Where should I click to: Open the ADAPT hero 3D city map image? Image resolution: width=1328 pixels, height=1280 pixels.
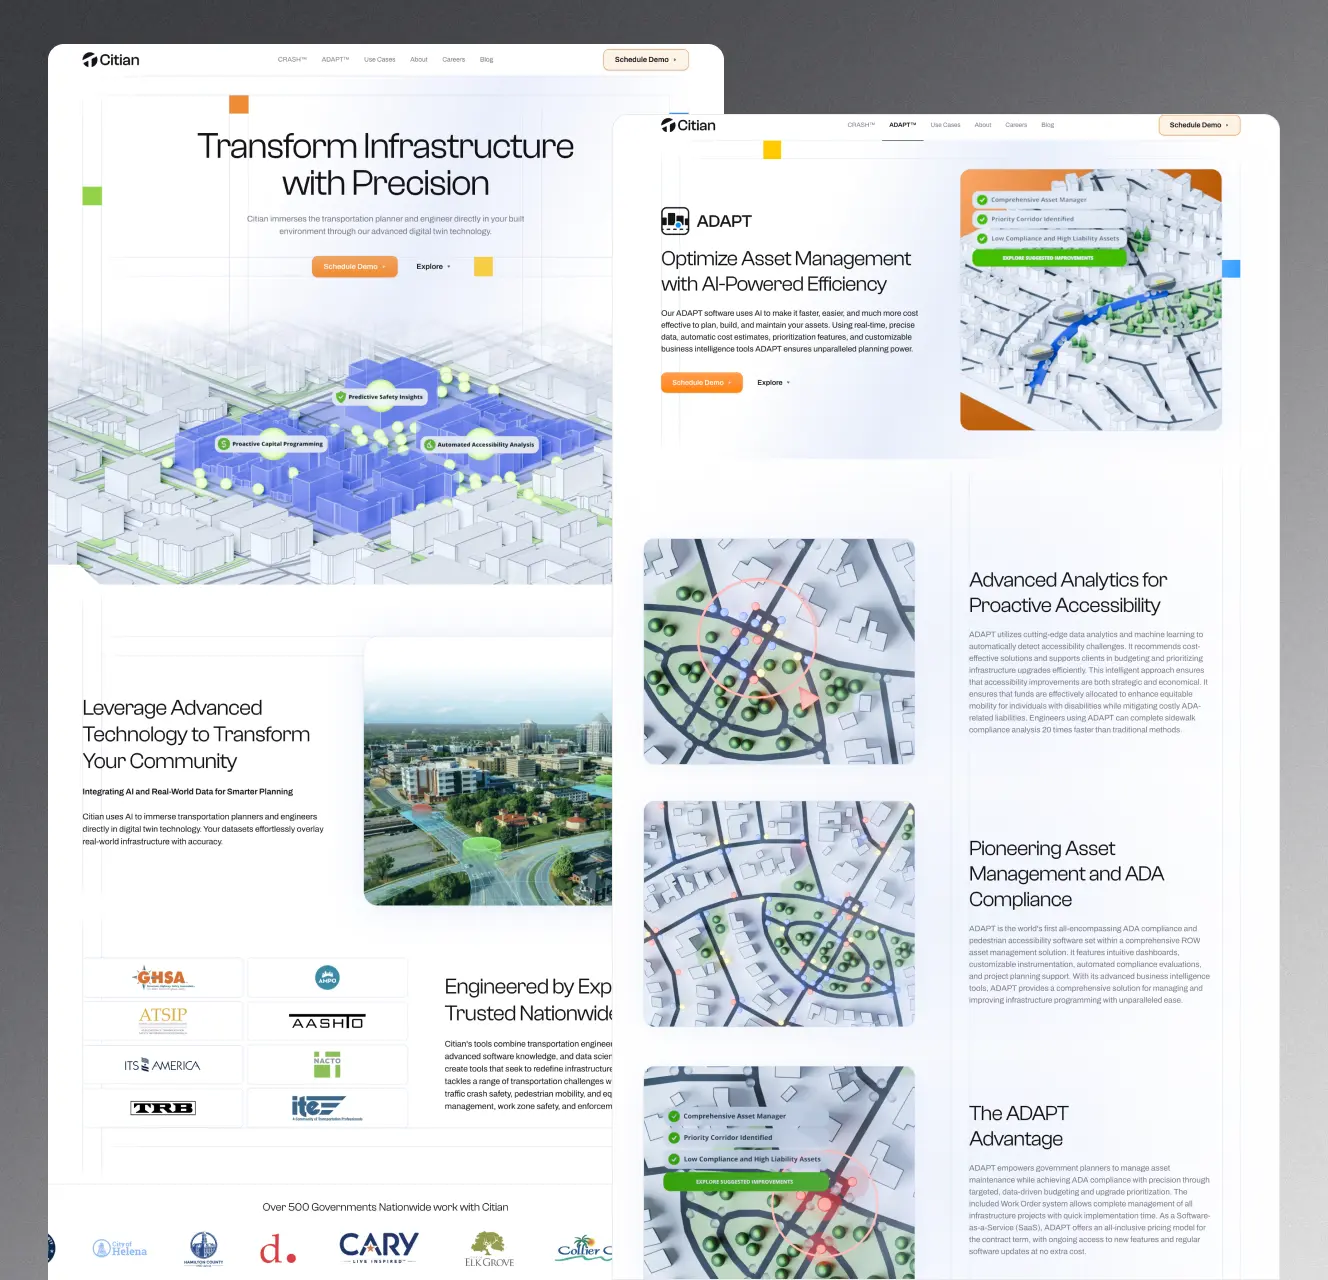tap(1091, 300)
